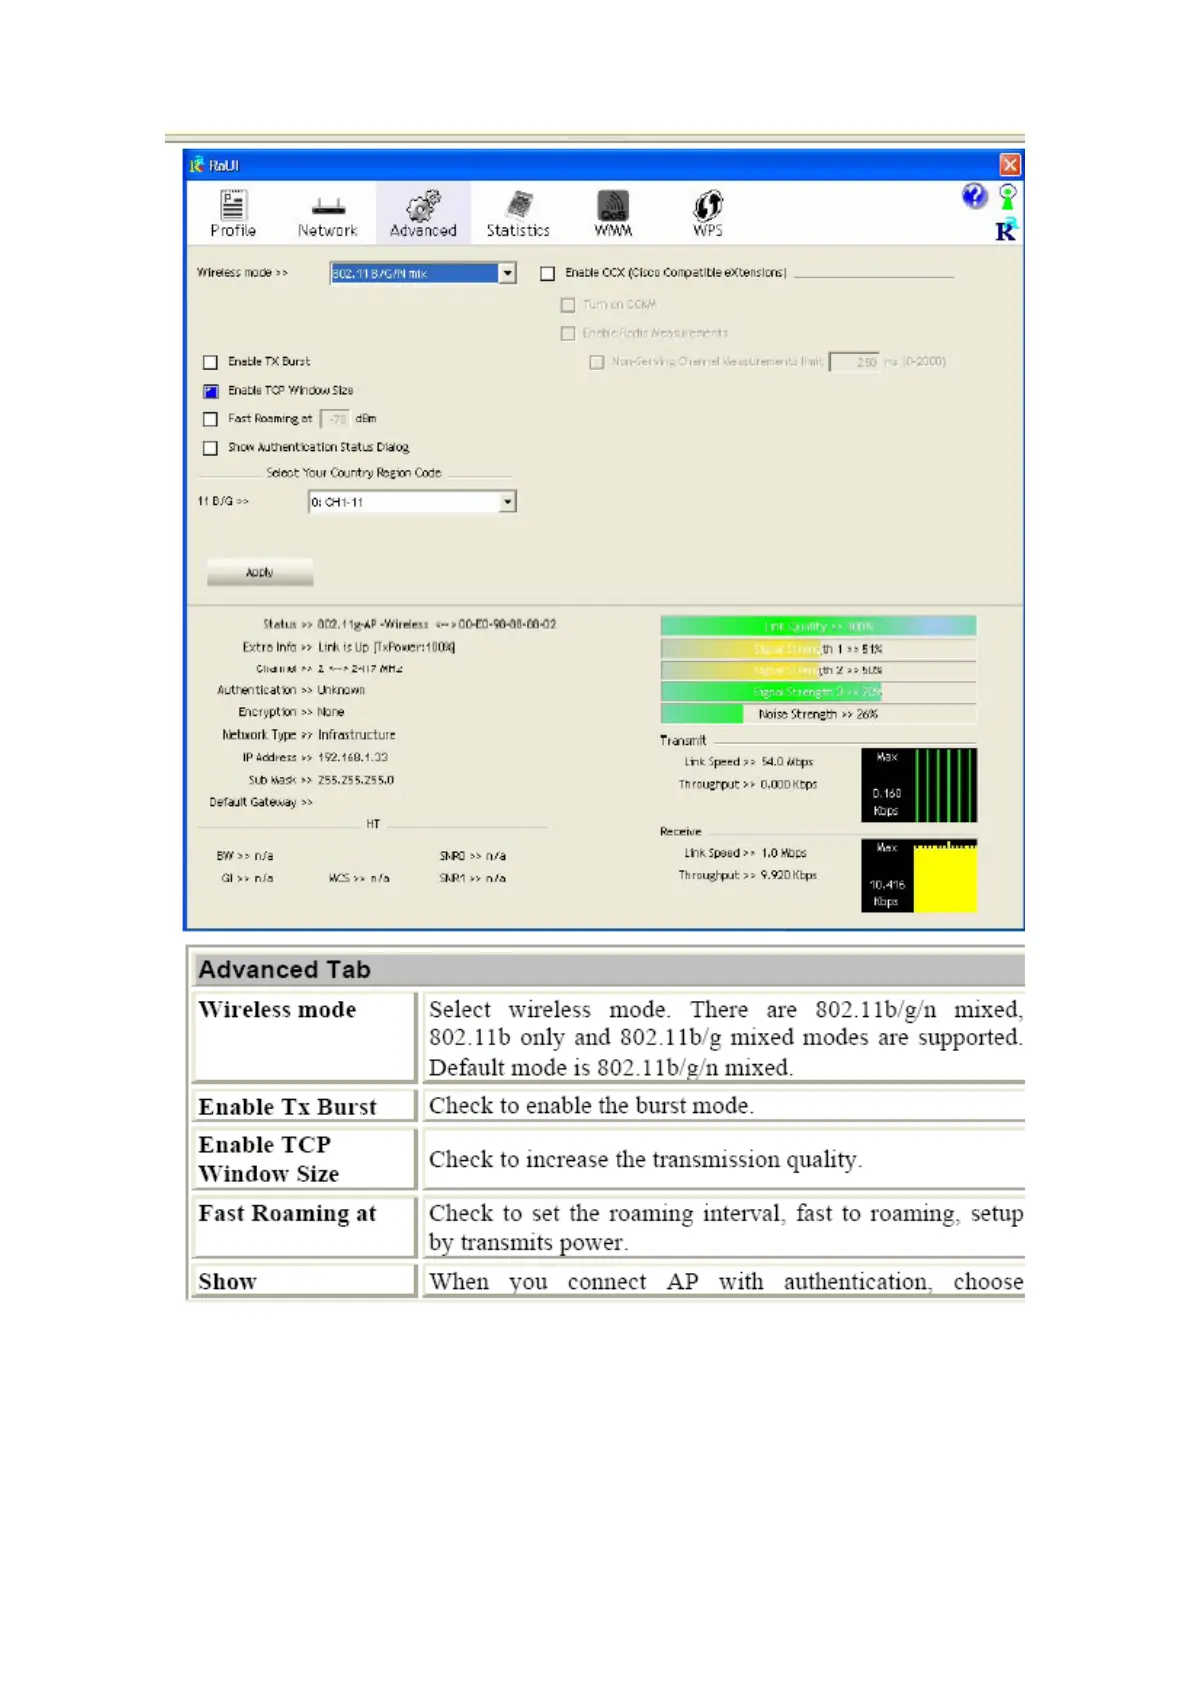
Task: Open the WPS icon
Action: [x=708, y=205]
